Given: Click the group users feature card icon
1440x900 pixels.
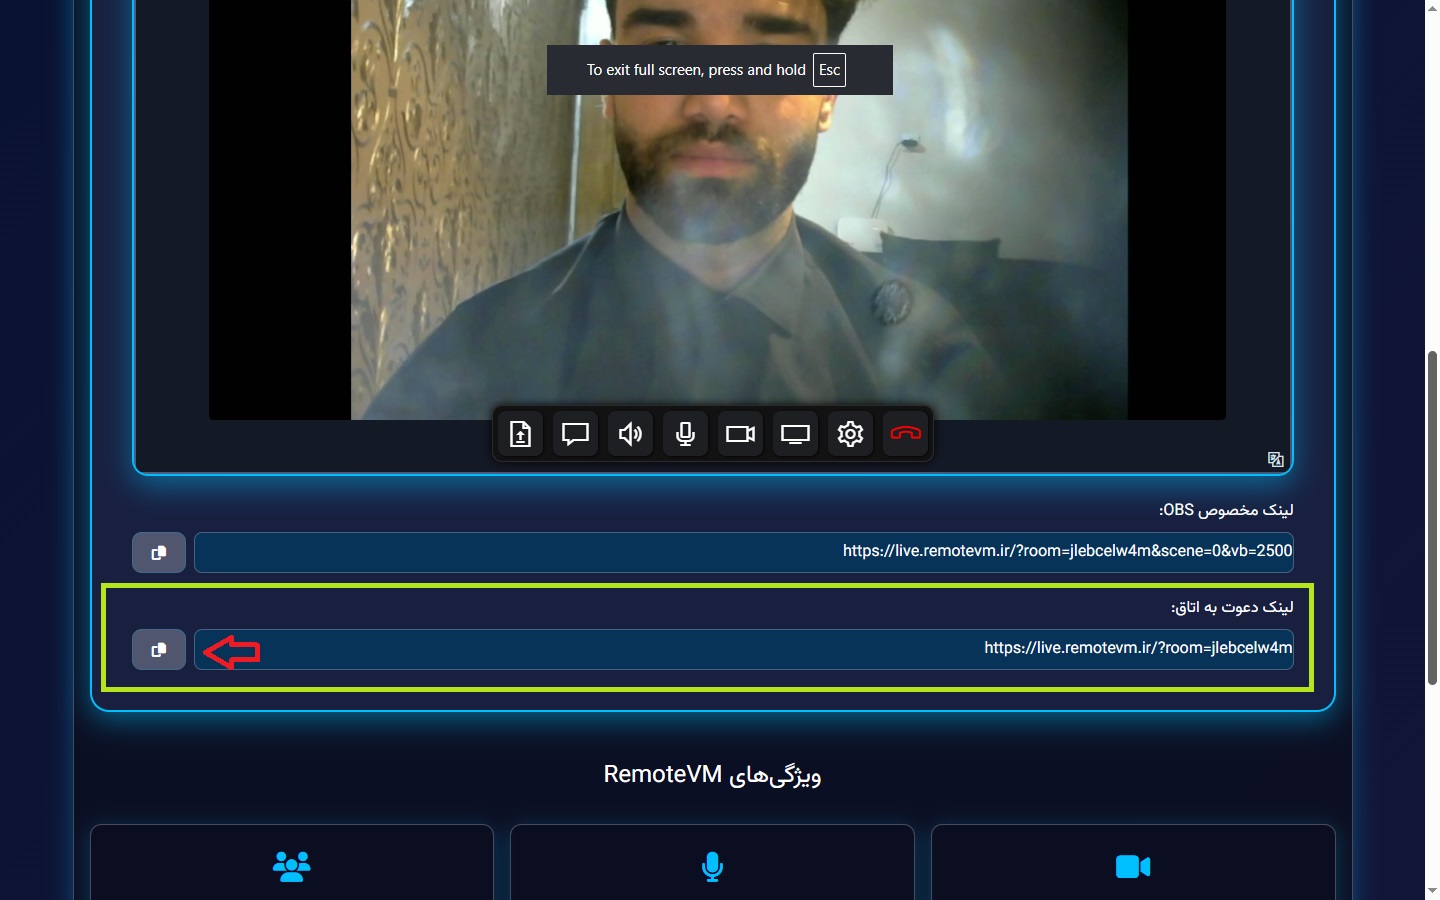Looking at the screenshot, I should point(292,866).
